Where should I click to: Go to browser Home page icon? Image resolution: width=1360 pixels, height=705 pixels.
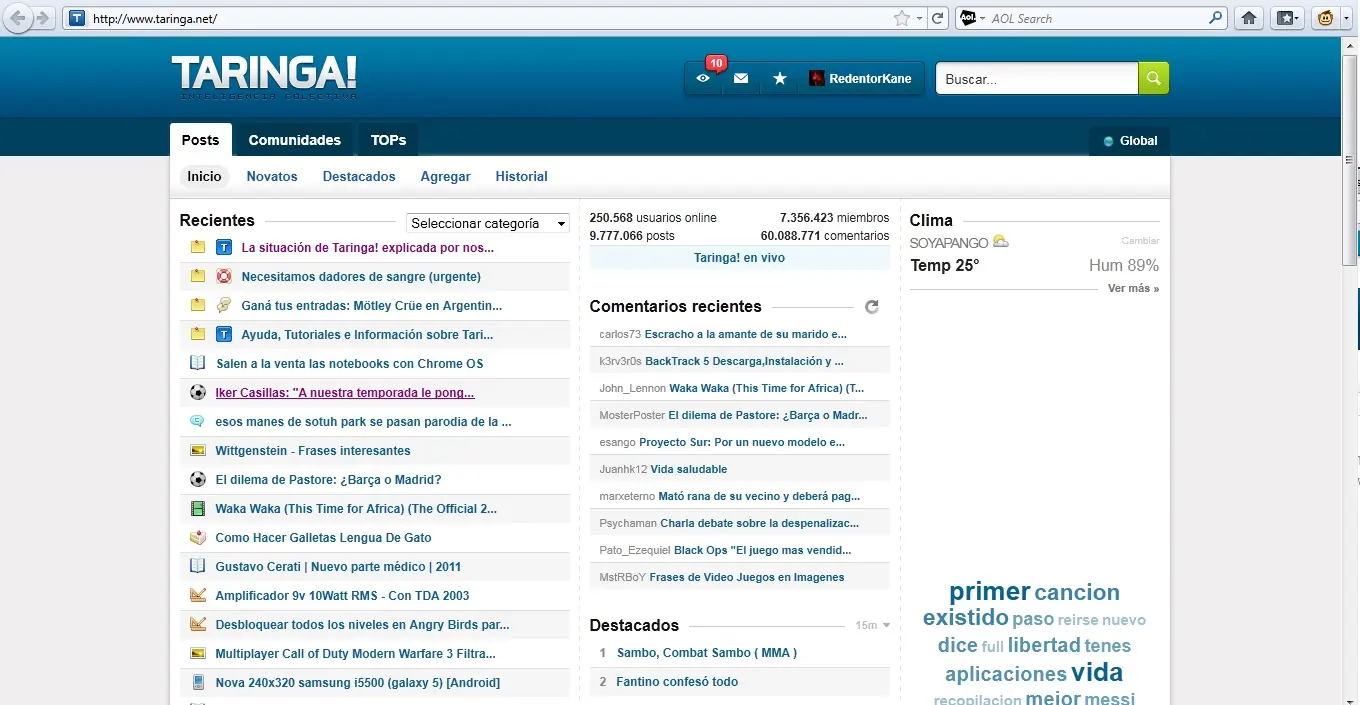[x=1249, y=18]
